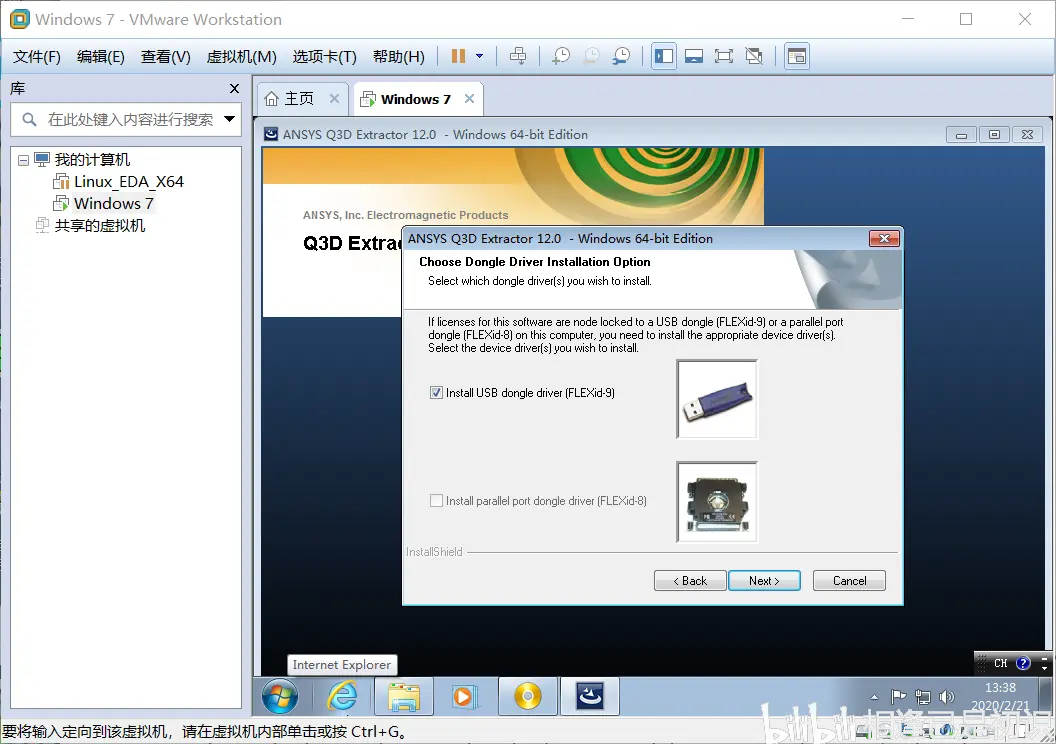Click the Action Center flag tray icon

[x=898, y=697]
